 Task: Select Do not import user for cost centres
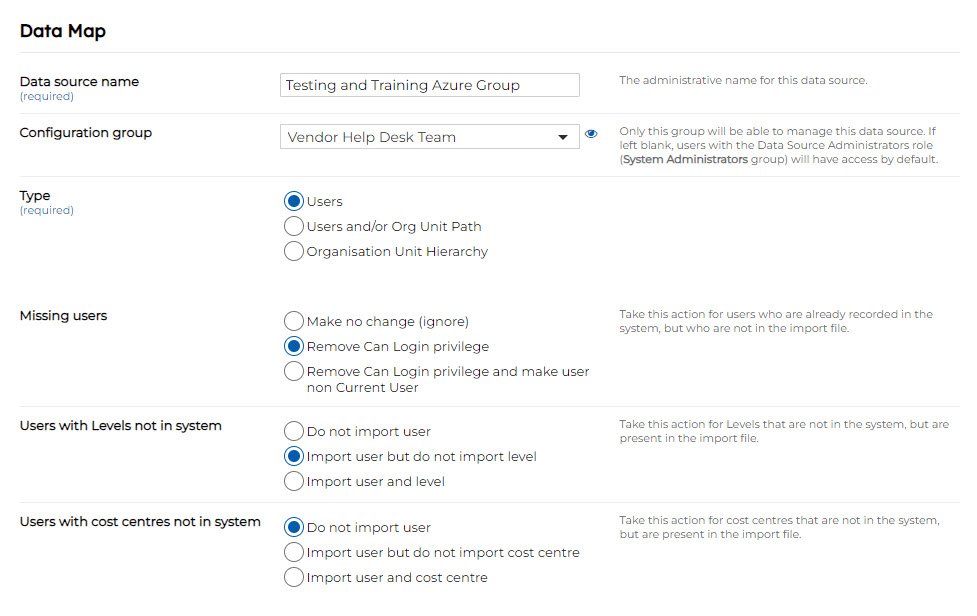click(294, 527)
